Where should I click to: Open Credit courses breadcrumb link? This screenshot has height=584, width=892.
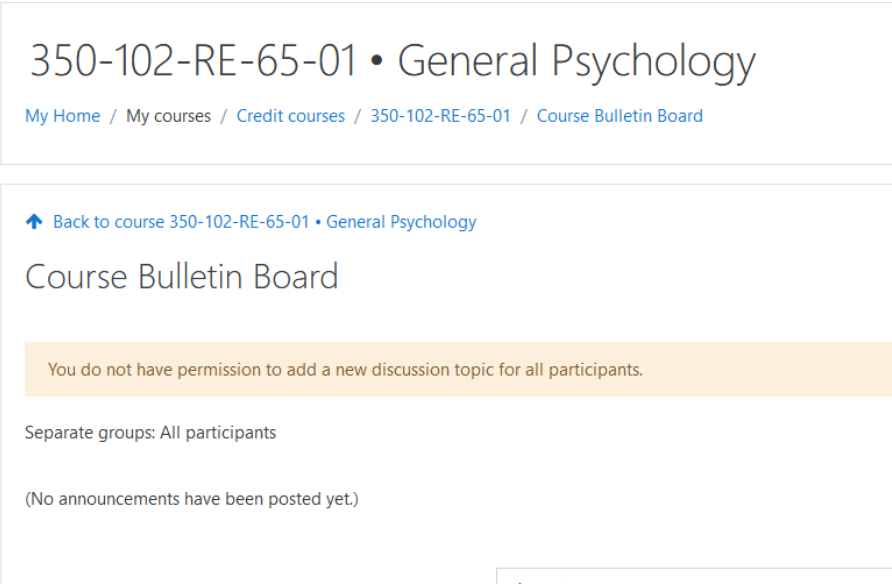click(291, 116)
